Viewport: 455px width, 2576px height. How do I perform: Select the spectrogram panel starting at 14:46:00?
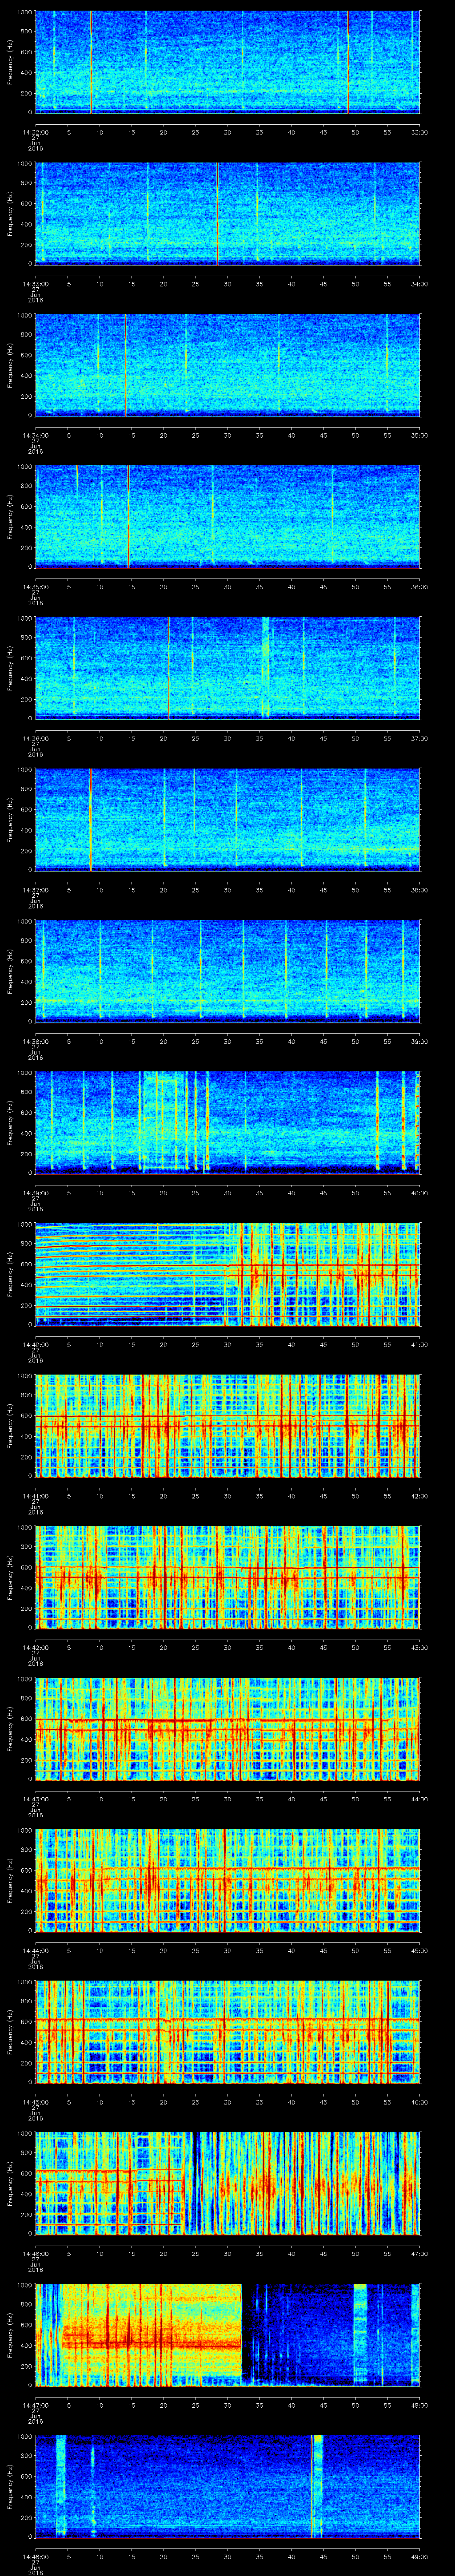pyautogui.click(x=228, y=2183)
